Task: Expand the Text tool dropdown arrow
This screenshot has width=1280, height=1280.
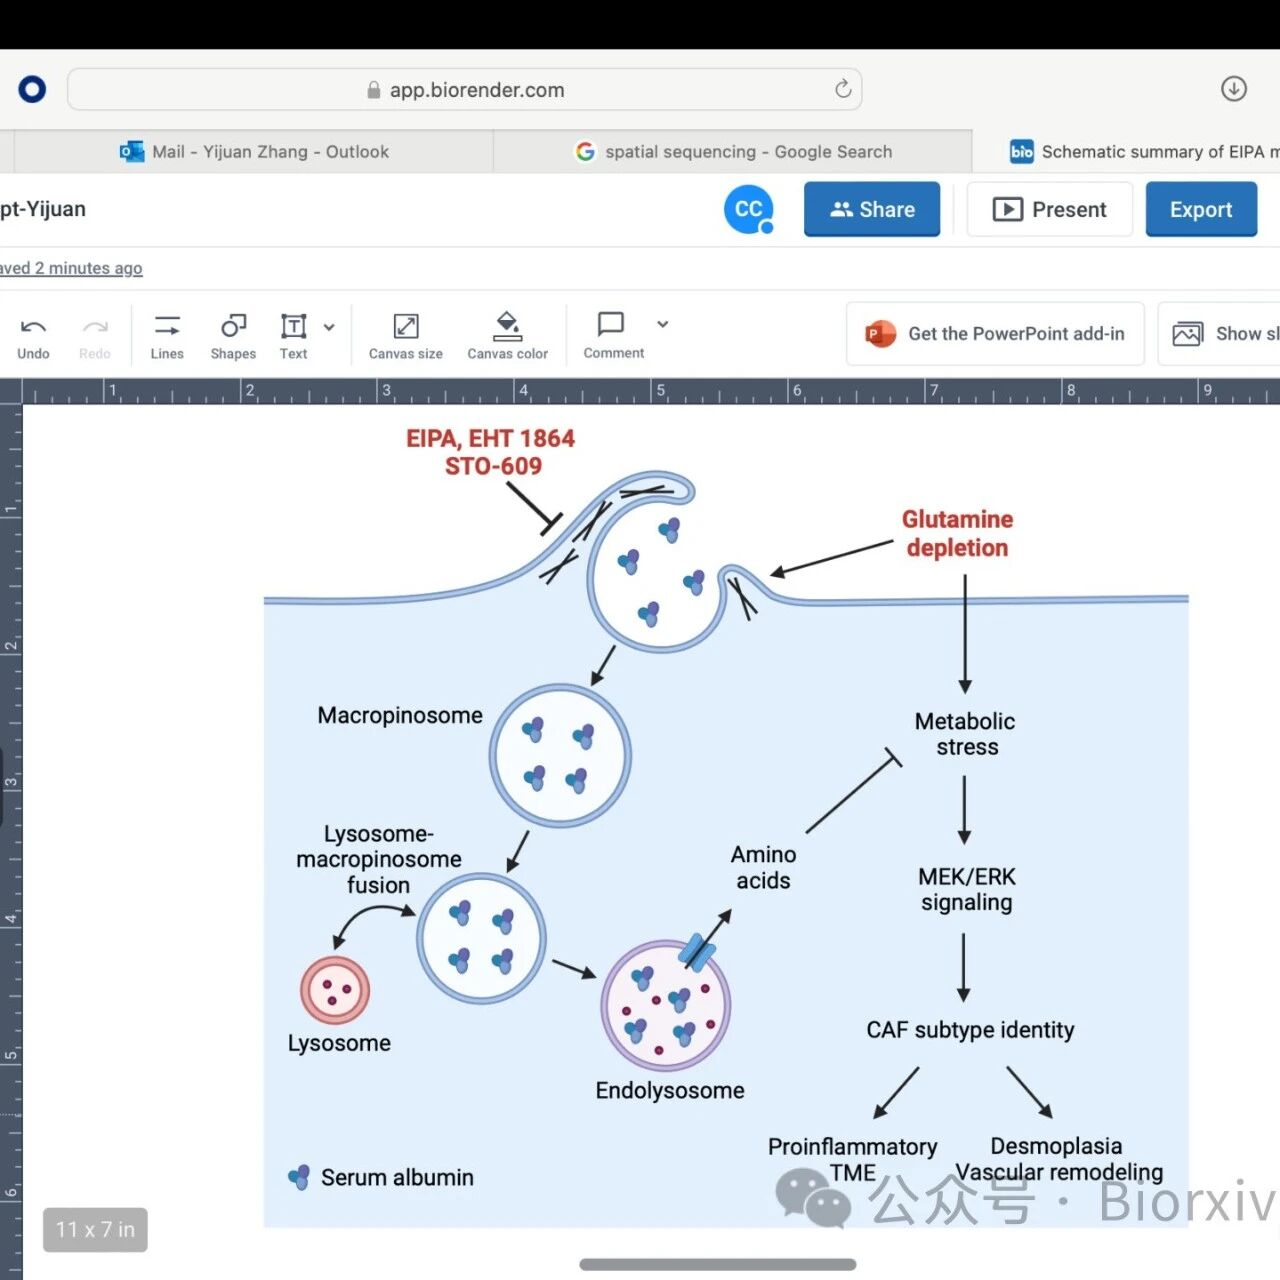Action: pos(329,327)
